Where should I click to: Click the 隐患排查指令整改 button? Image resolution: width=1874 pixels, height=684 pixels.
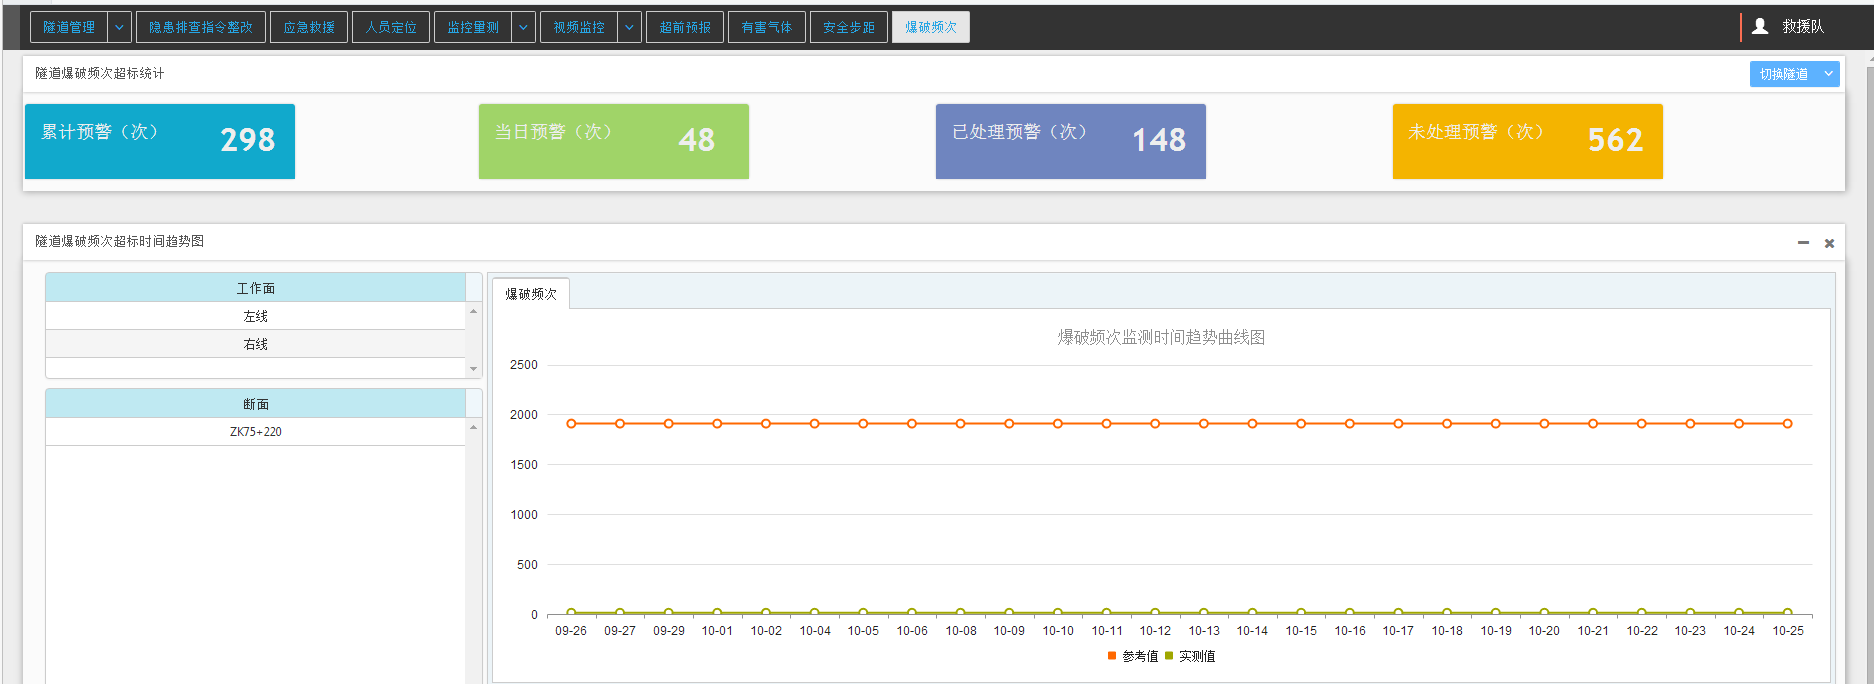pyautogui.click(x=200, y=27)
